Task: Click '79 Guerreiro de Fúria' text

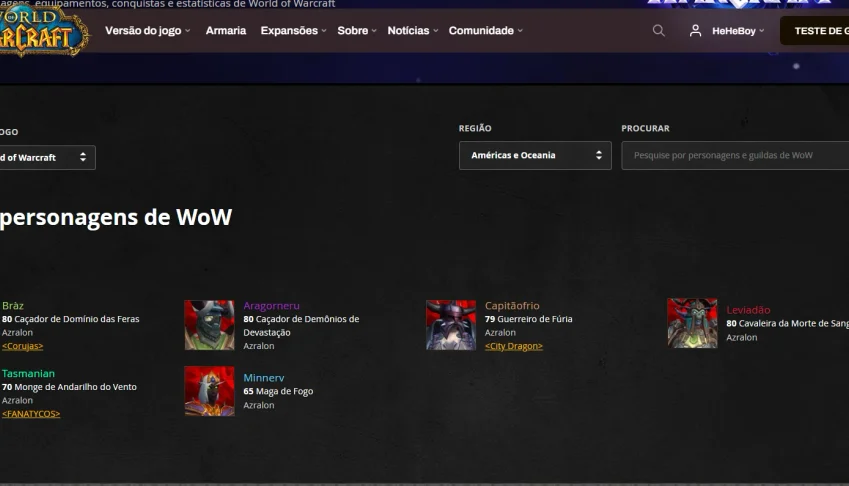Action: point(528,319)
